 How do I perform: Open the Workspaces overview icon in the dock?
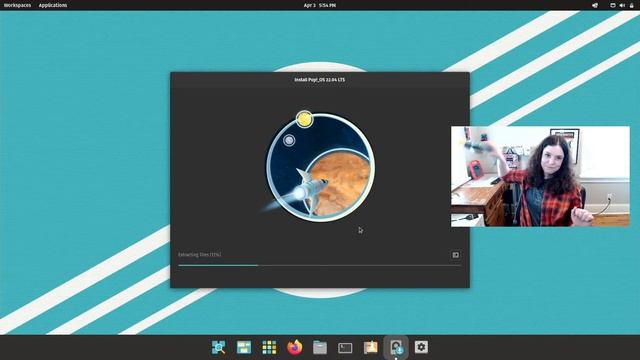pyautogui.click(x=244, y=347)
